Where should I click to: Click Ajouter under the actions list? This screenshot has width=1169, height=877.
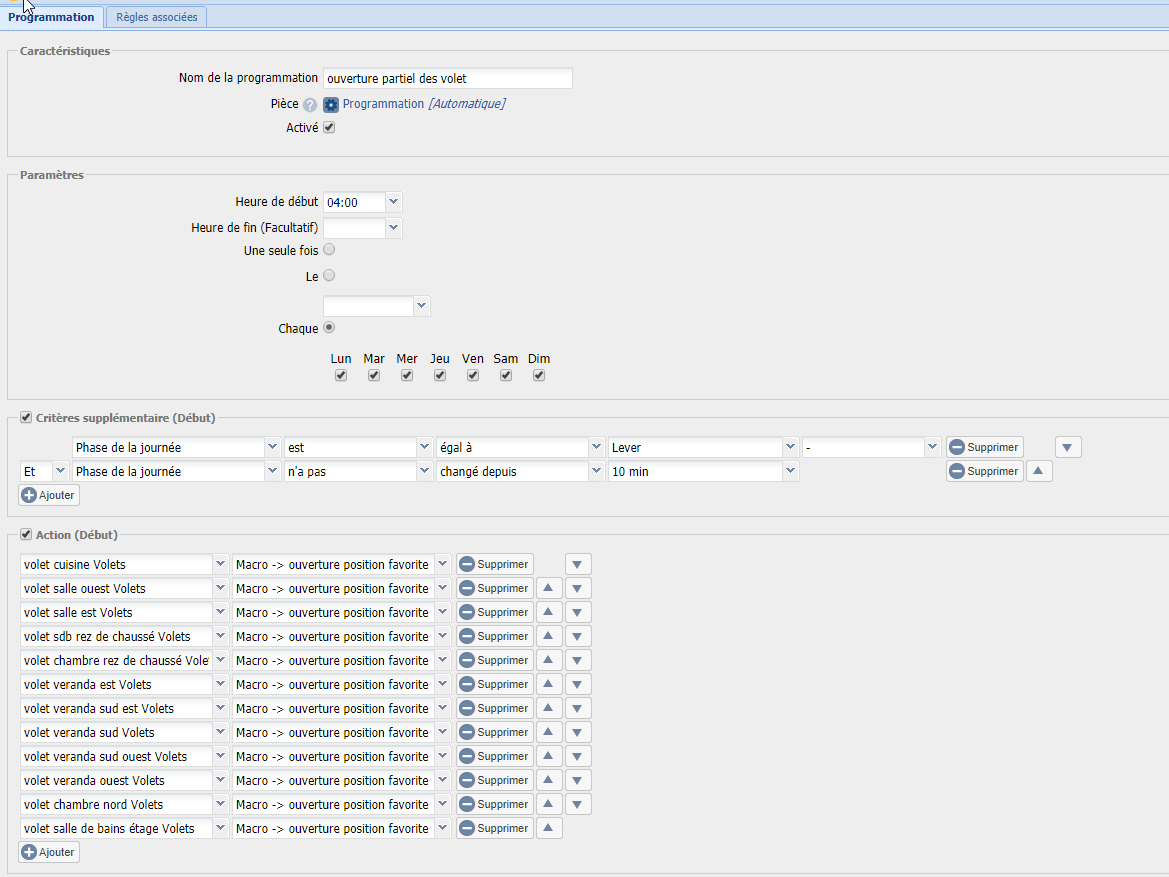[48, 852]
